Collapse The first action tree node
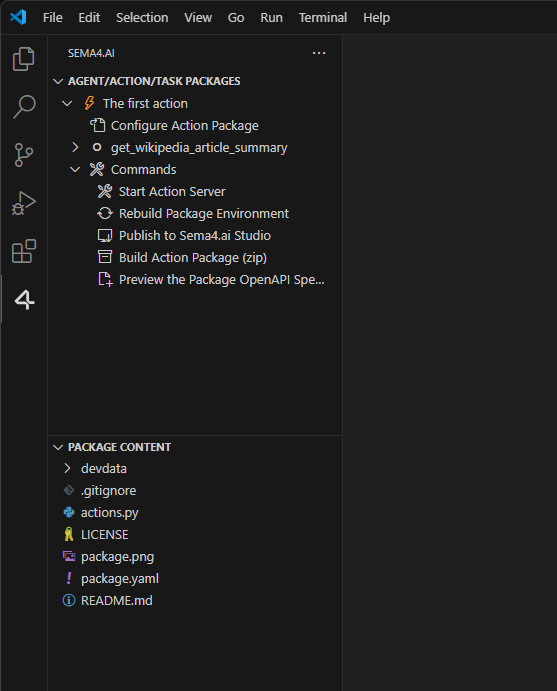Screen dimensions: 557x691 click(67, 104)
